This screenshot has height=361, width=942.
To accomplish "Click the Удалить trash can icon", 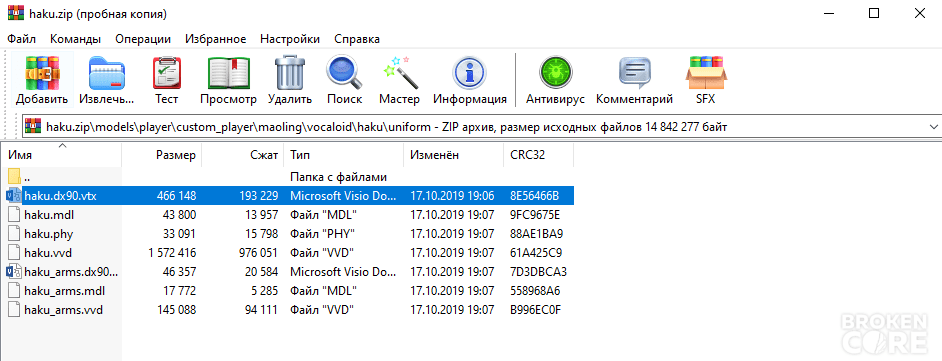I will (x=290, y=73).
